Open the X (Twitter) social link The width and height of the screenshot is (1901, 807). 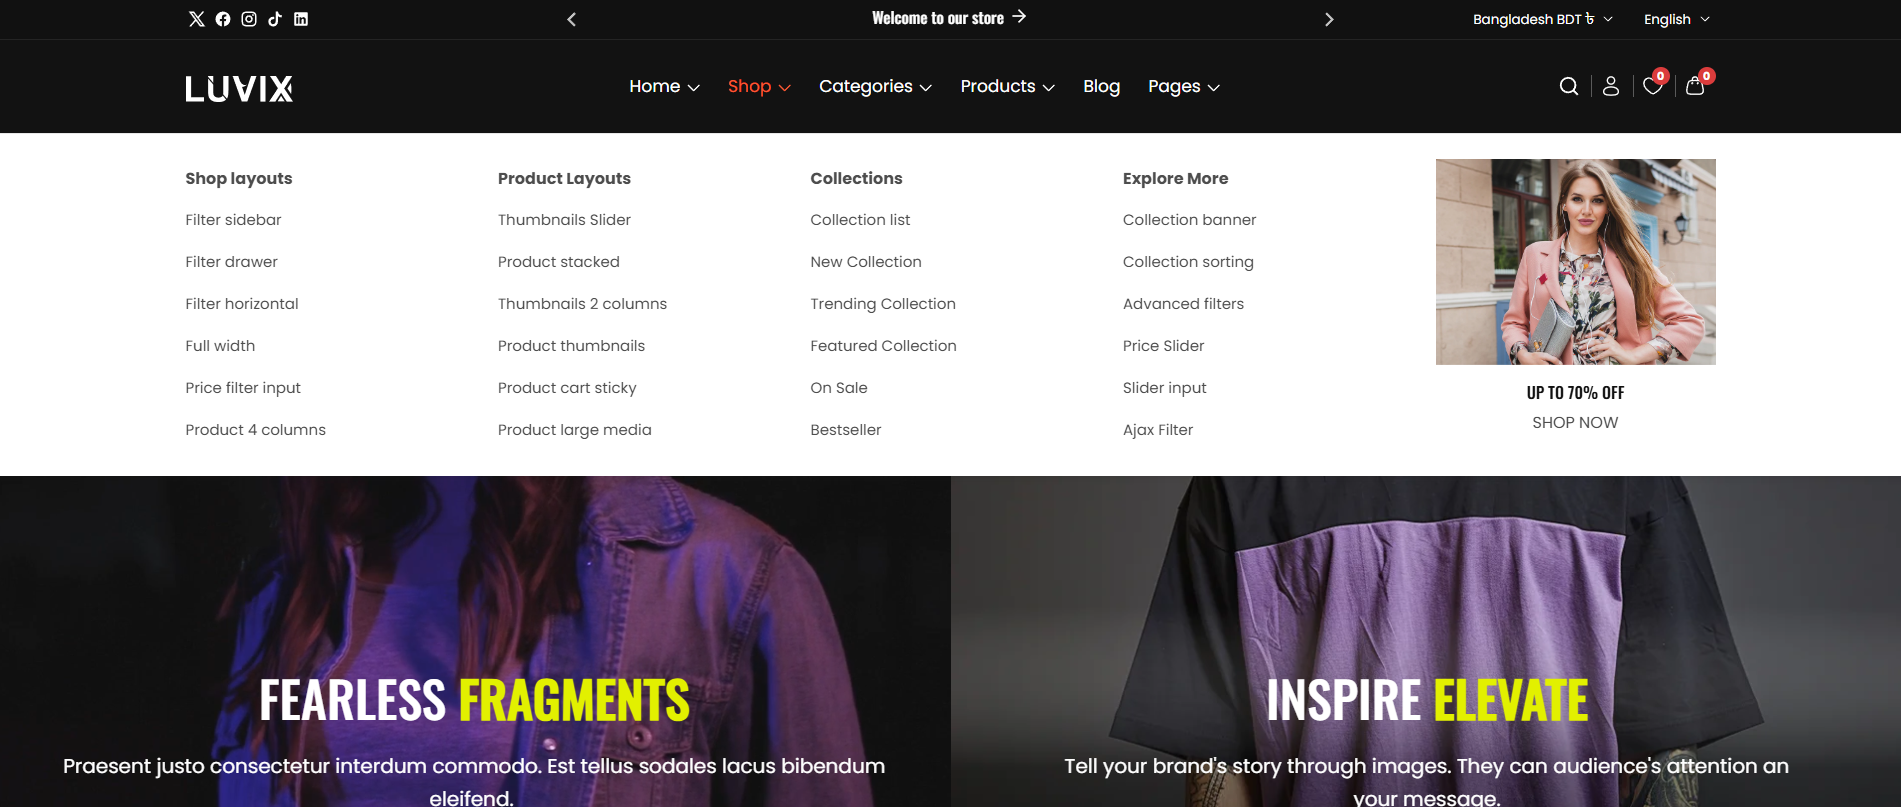(197, 19)
